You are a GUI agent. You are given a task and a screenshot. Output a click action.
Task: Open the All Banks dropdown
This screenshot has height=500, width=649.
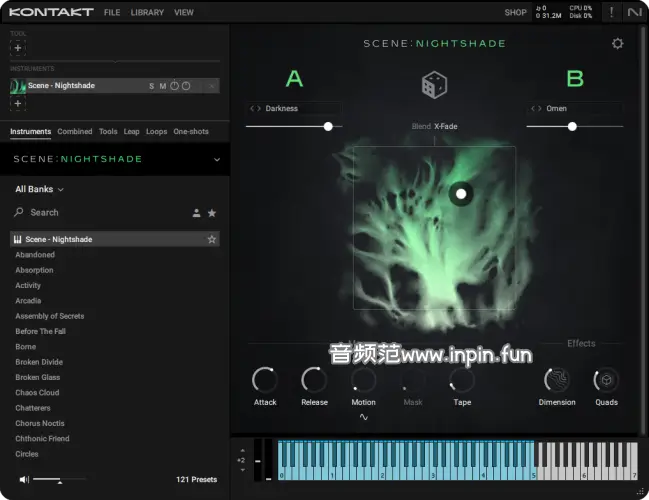39,189
